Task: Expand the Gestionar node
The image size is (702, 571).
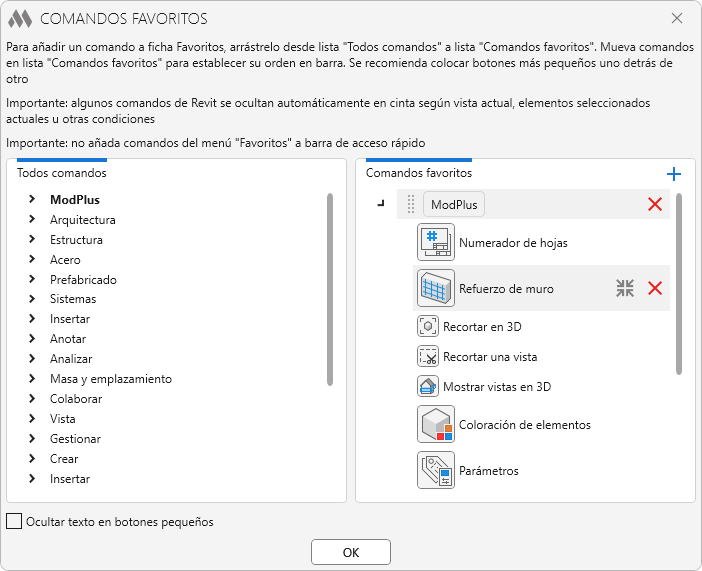Action: click(32, 438)
